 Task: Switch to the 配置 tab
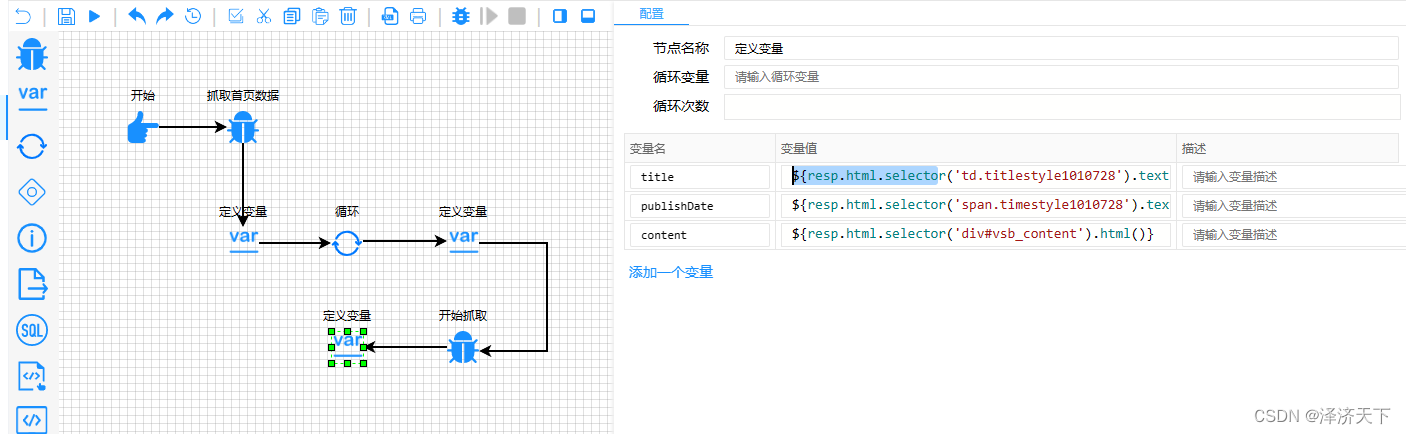coord(651,14)
